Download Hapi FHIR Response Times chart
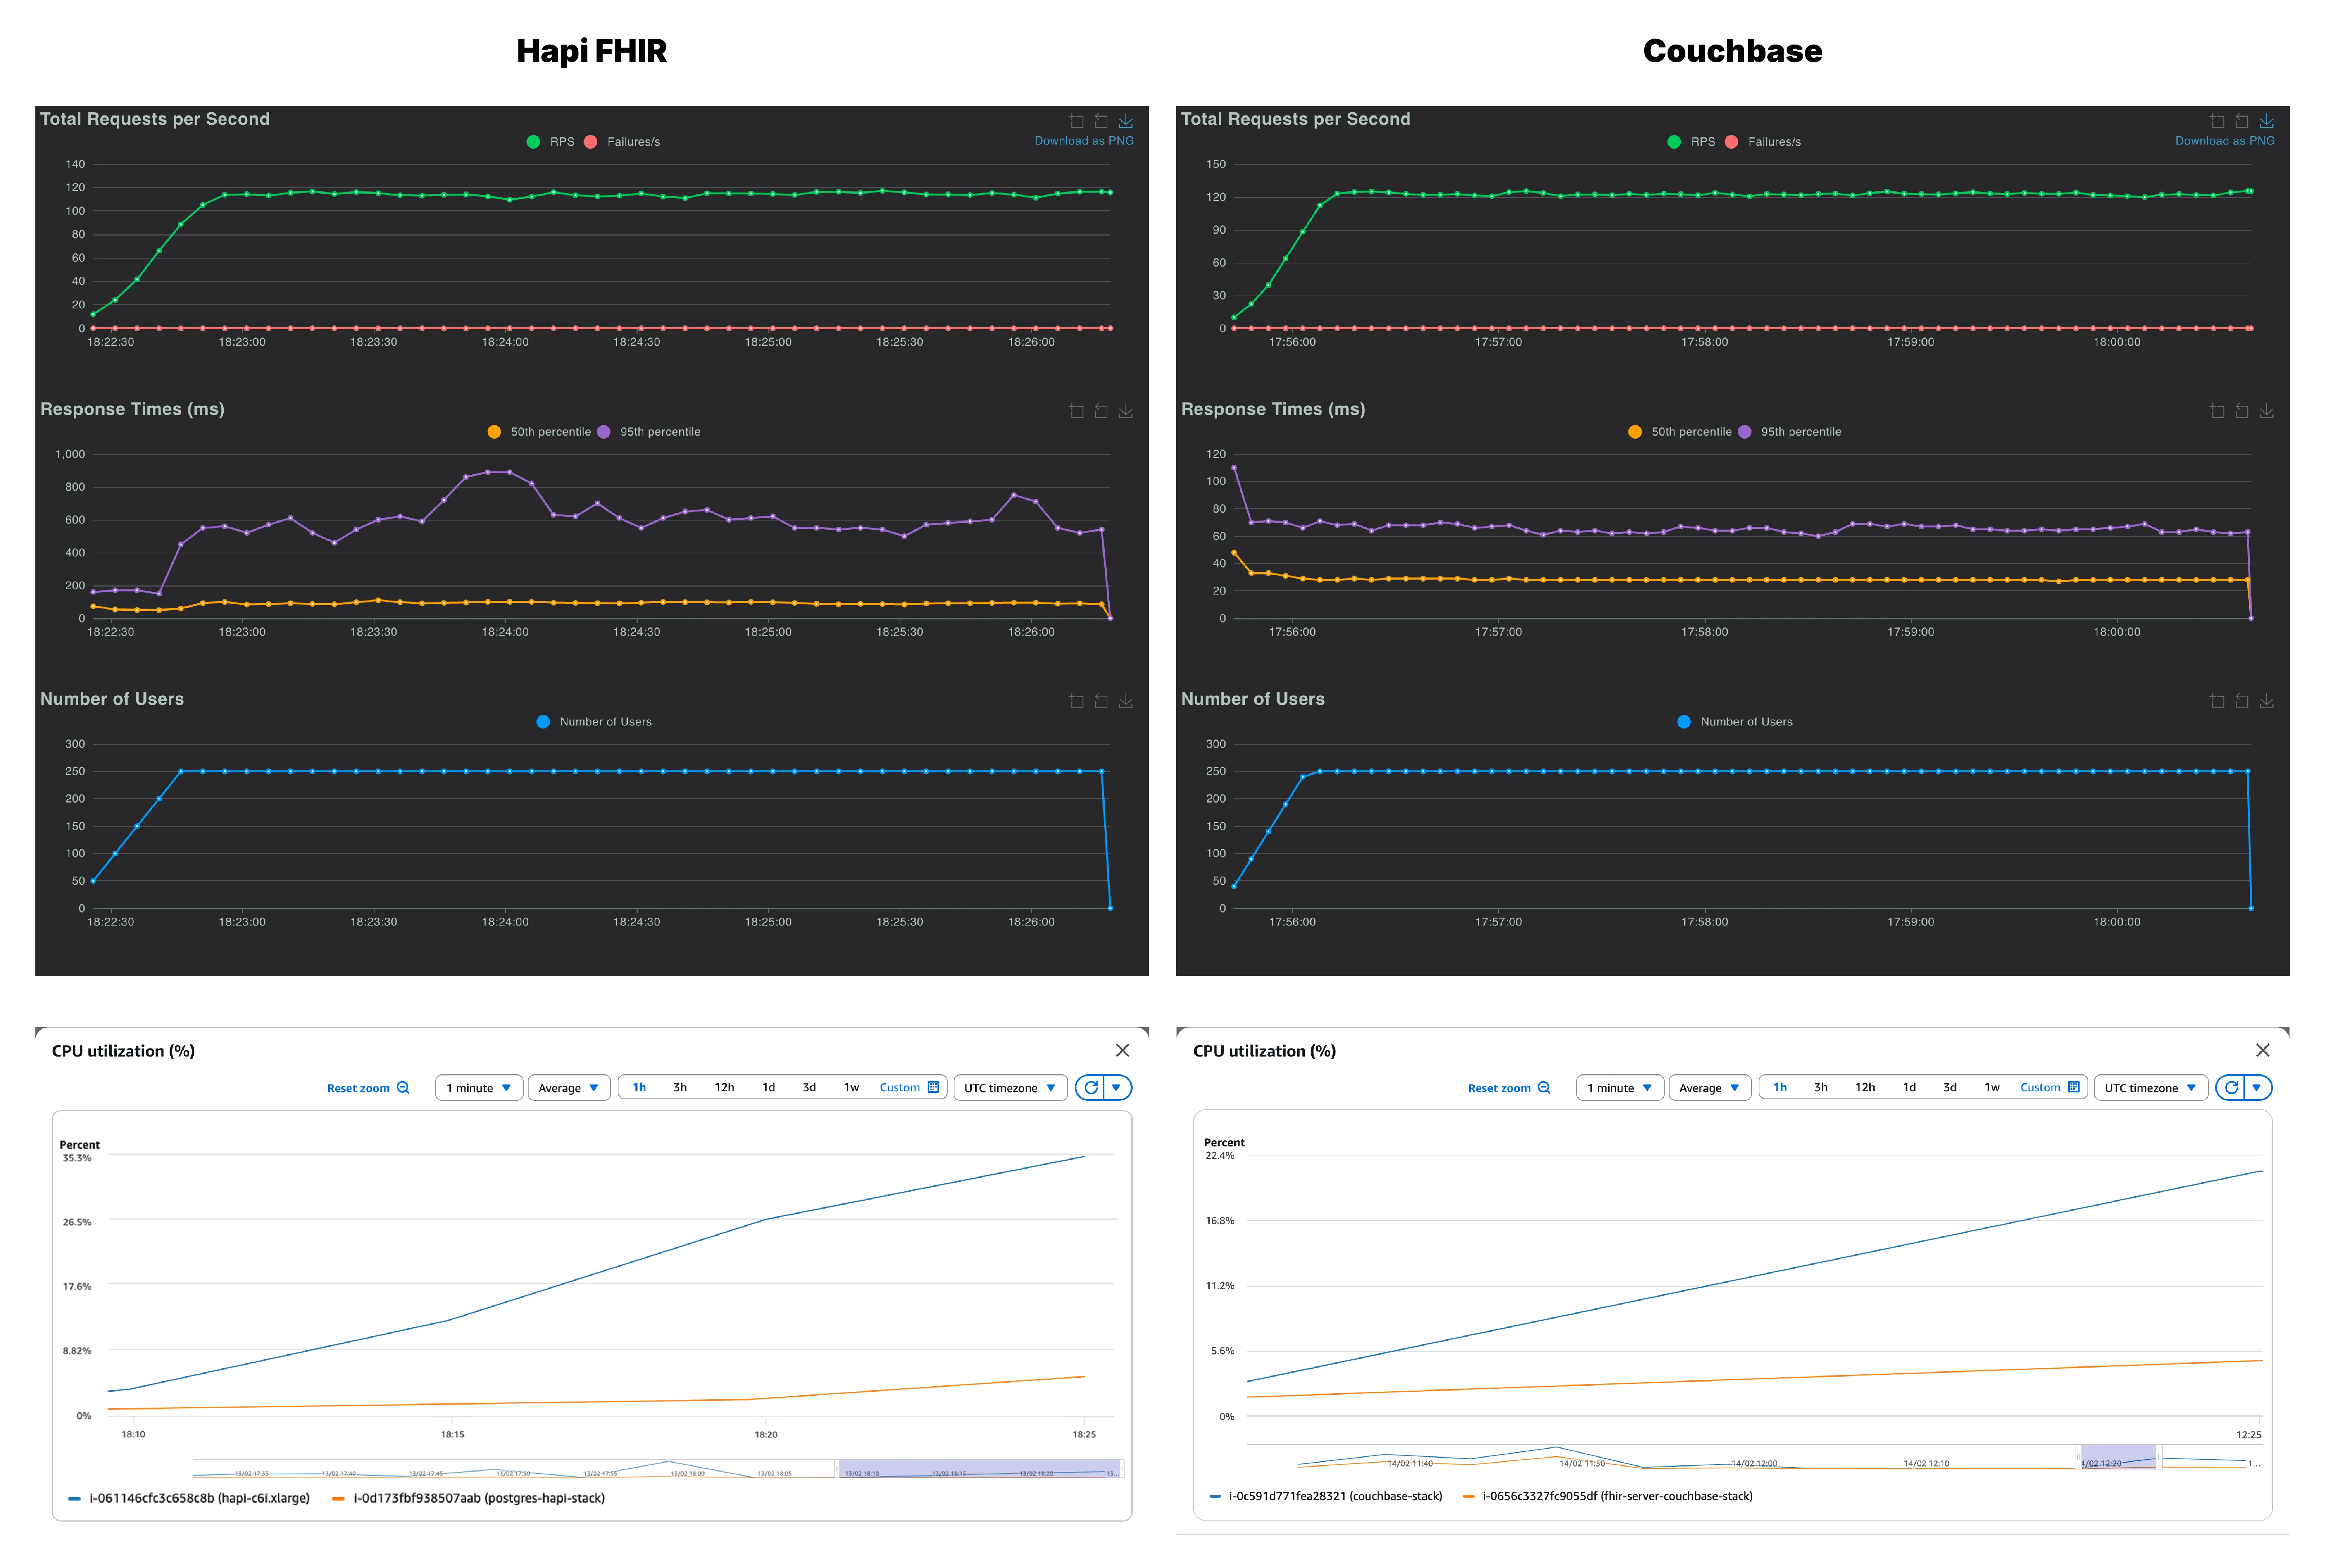The image size is (2325, 1568). [1125, 411]
